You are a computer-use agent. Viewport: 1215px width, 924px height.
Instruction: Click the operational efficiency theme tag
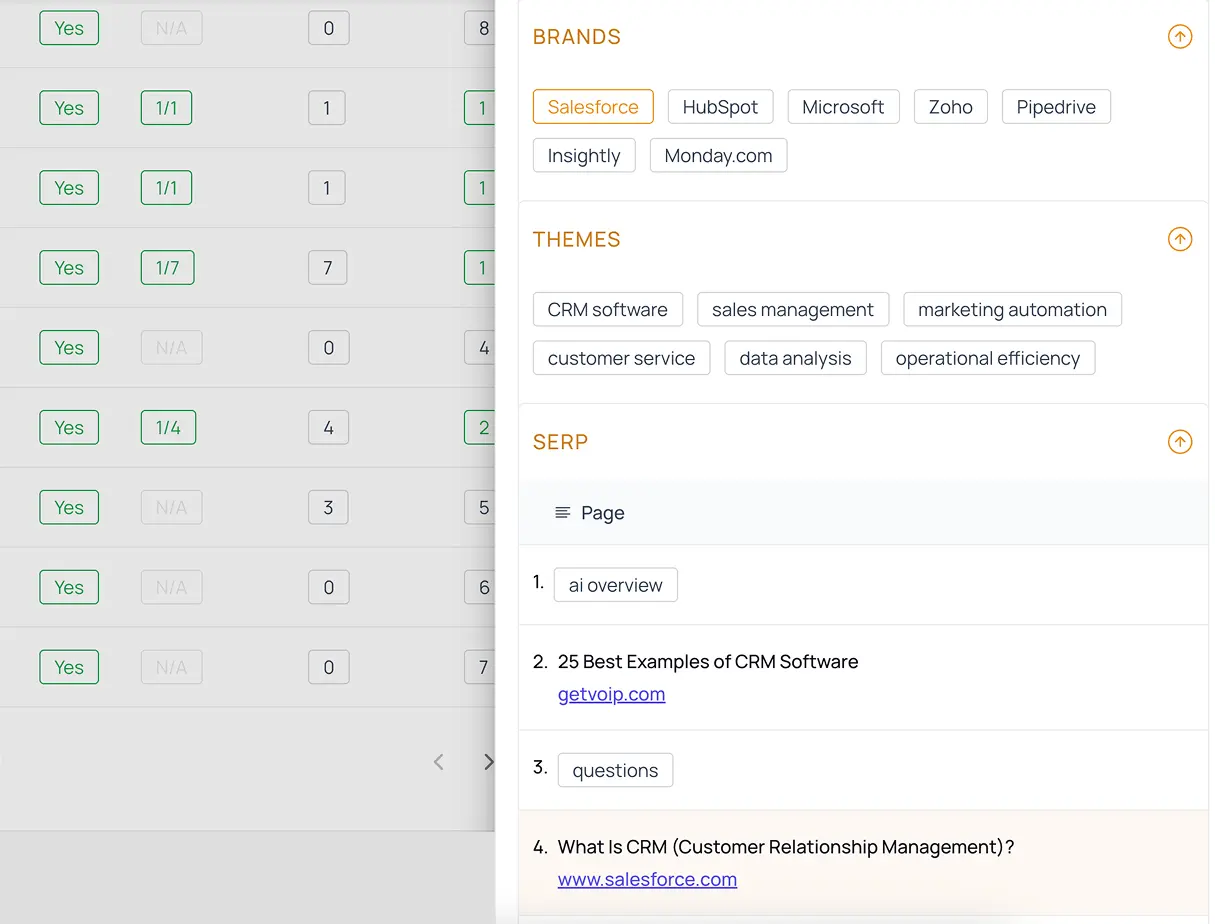pyautogui.click(x=988, y=359)
